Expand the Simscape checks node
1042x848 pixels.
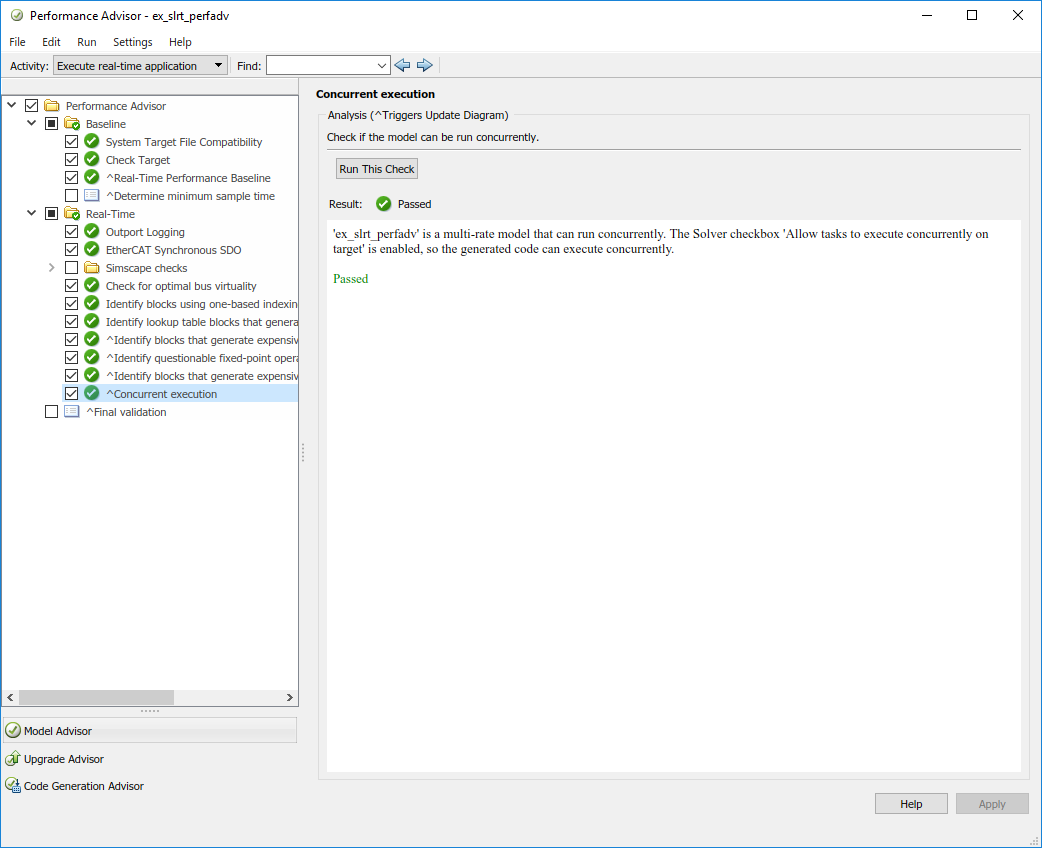click(51, 268)
